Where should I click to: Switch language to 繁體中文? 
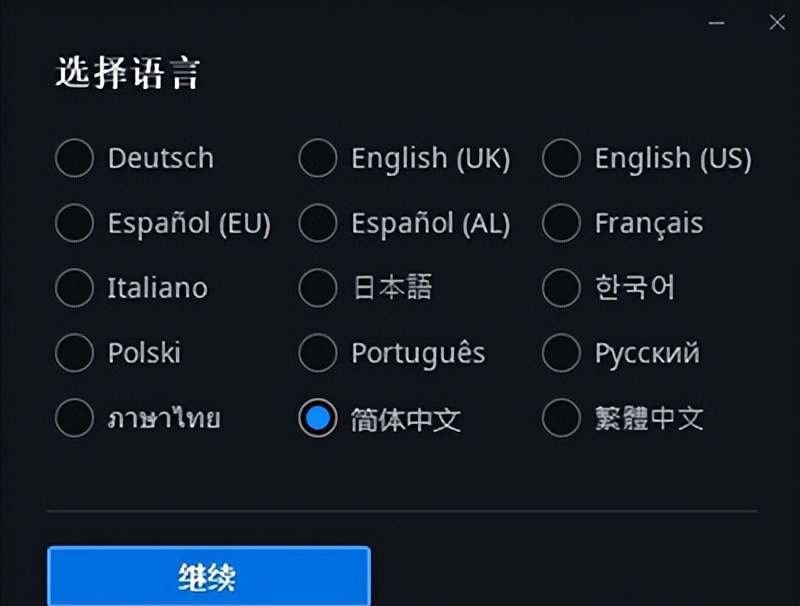point(562,418)
